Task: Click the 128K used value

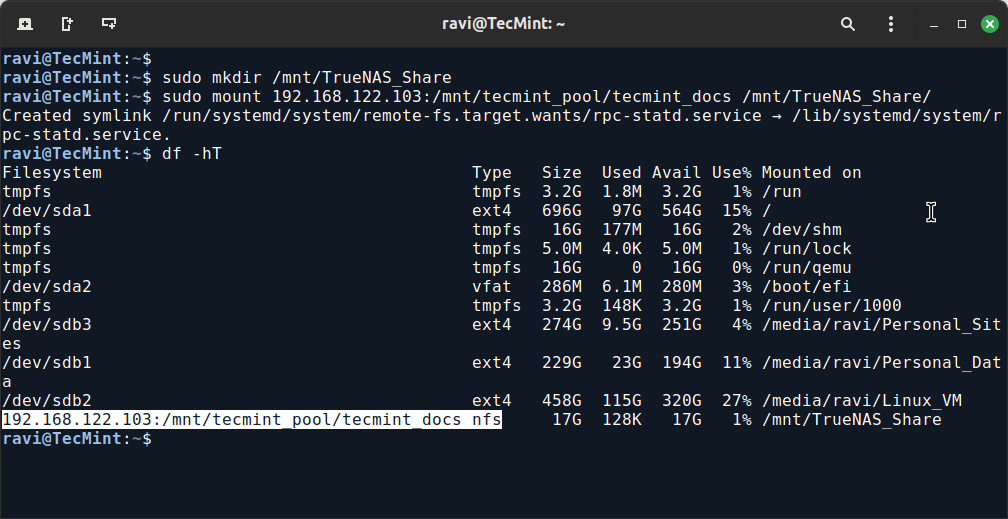Action: tap(622, 420)
